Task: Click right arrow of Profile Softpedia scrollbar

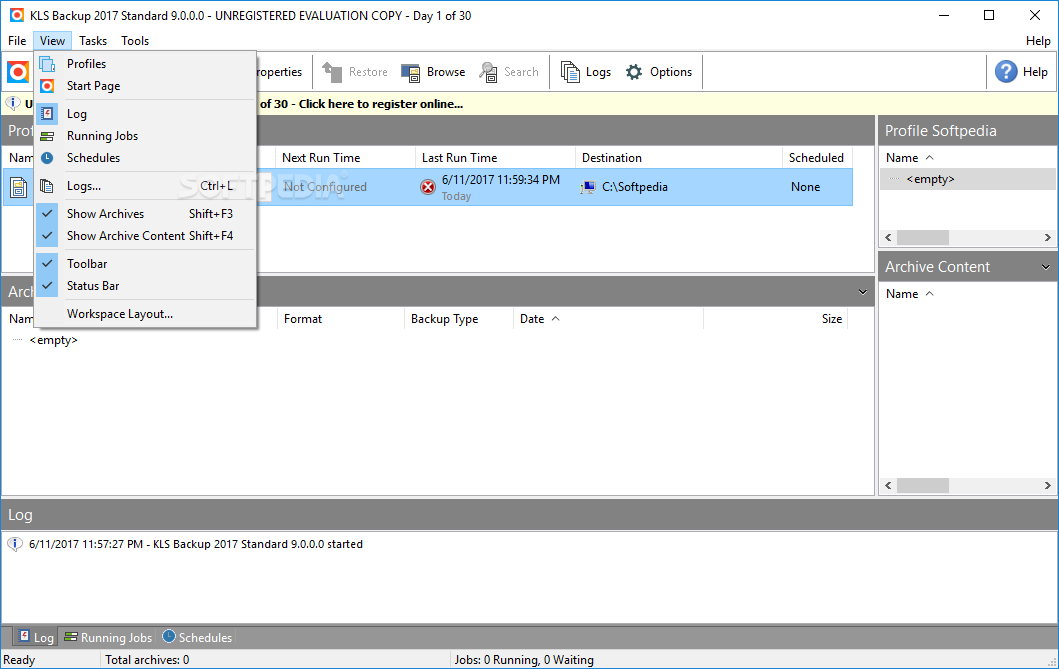Action: click(1048, 238)
